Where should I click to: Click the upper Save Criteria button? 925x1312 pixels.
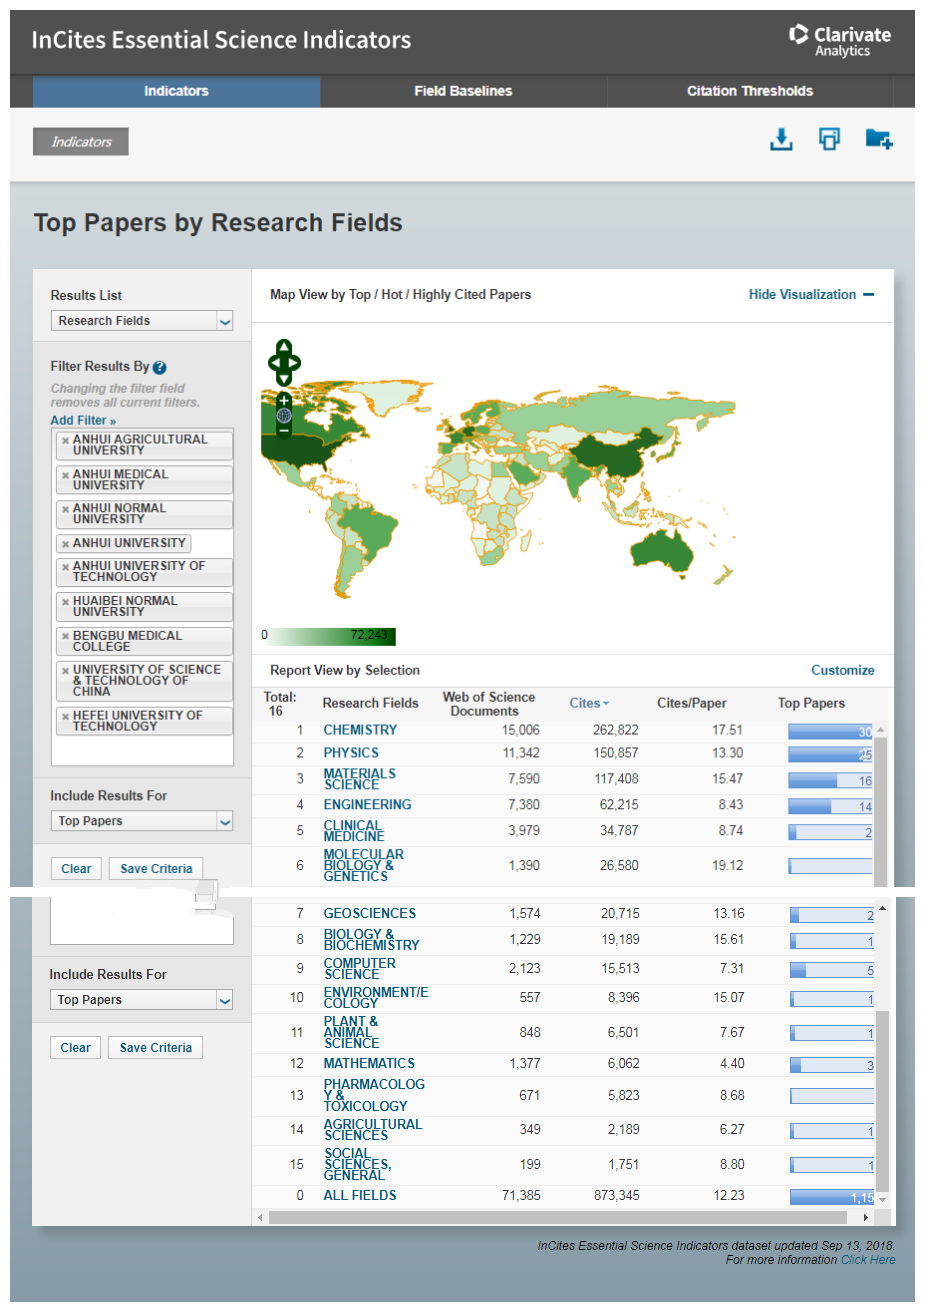click(156, 869)
